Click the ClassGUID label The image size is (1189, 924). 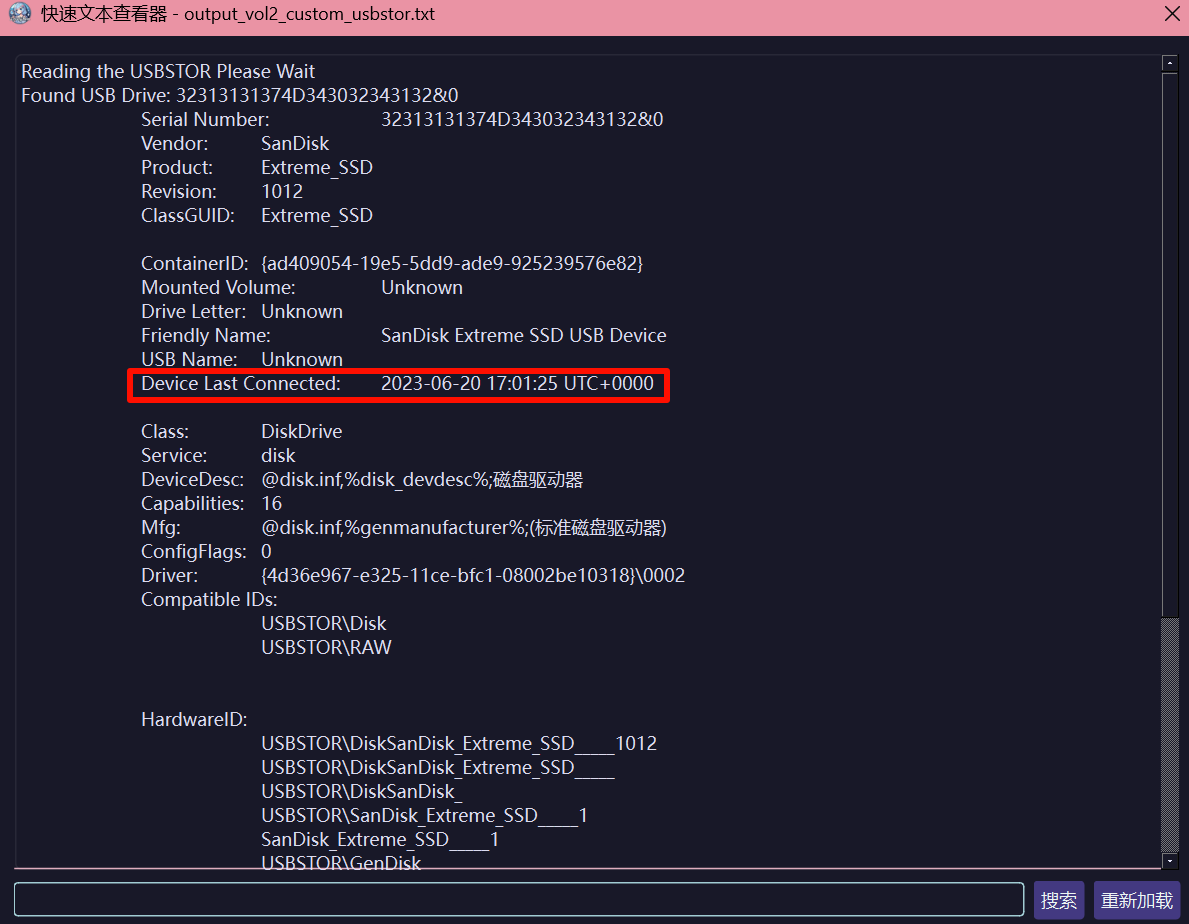[x=188, y=216]
